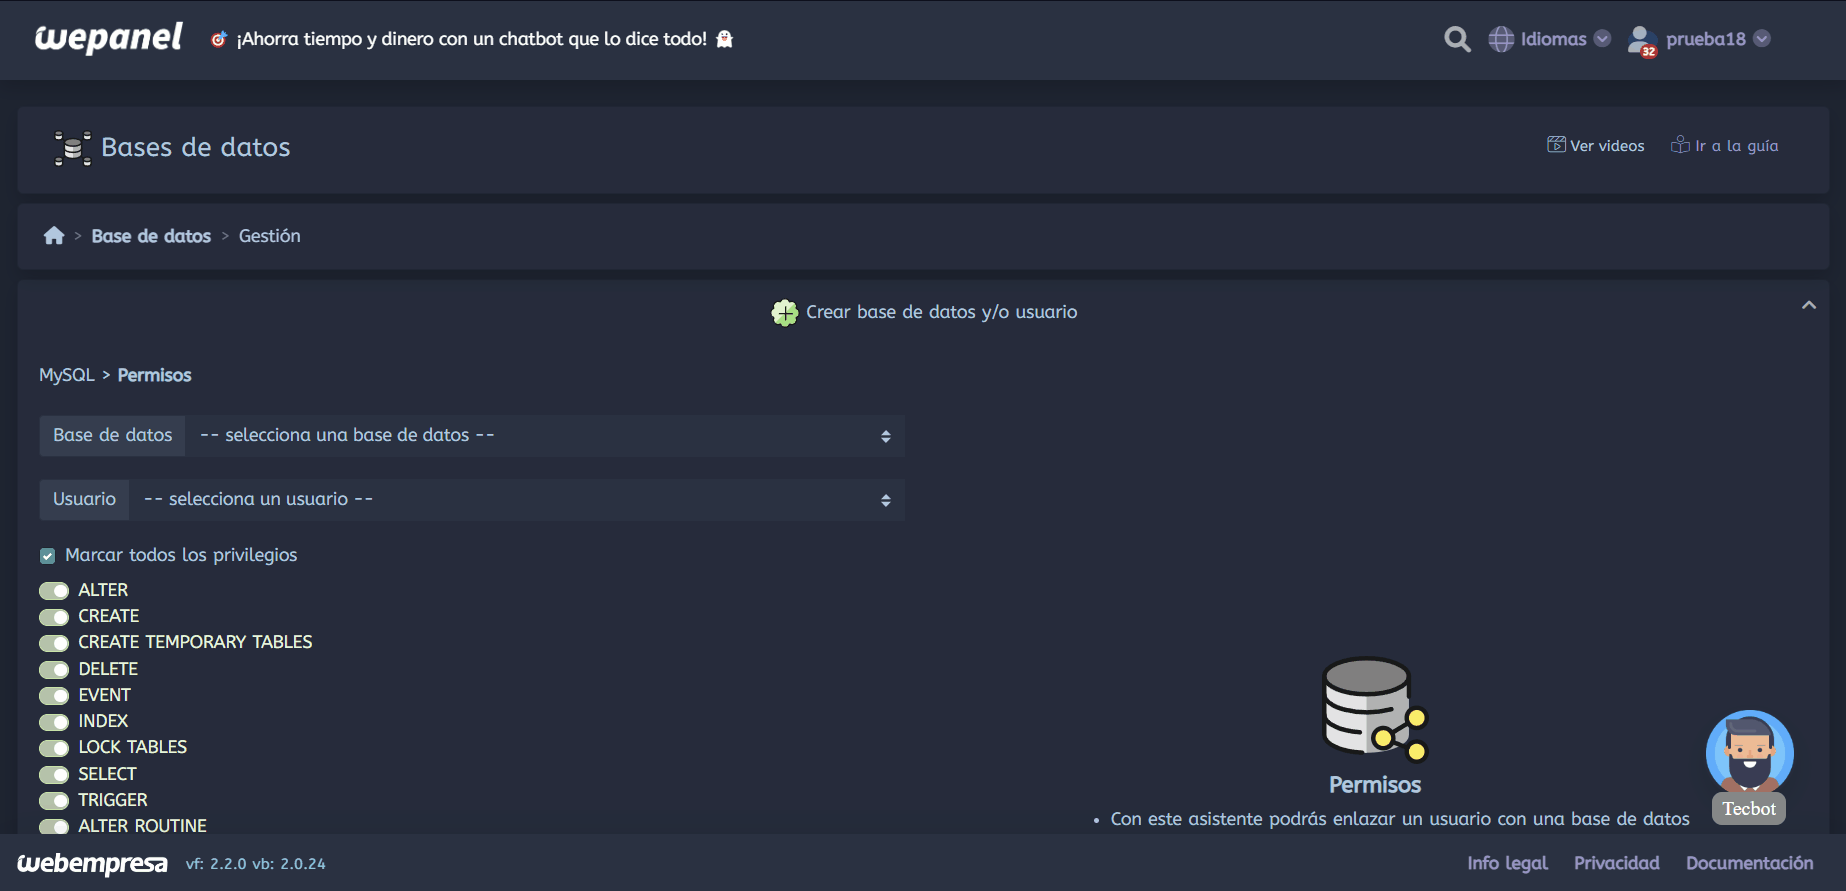The height and width of the screenshot is (891, 1846).
Task: Click the MySQL breadcrumb item
Action: (66, 375)
